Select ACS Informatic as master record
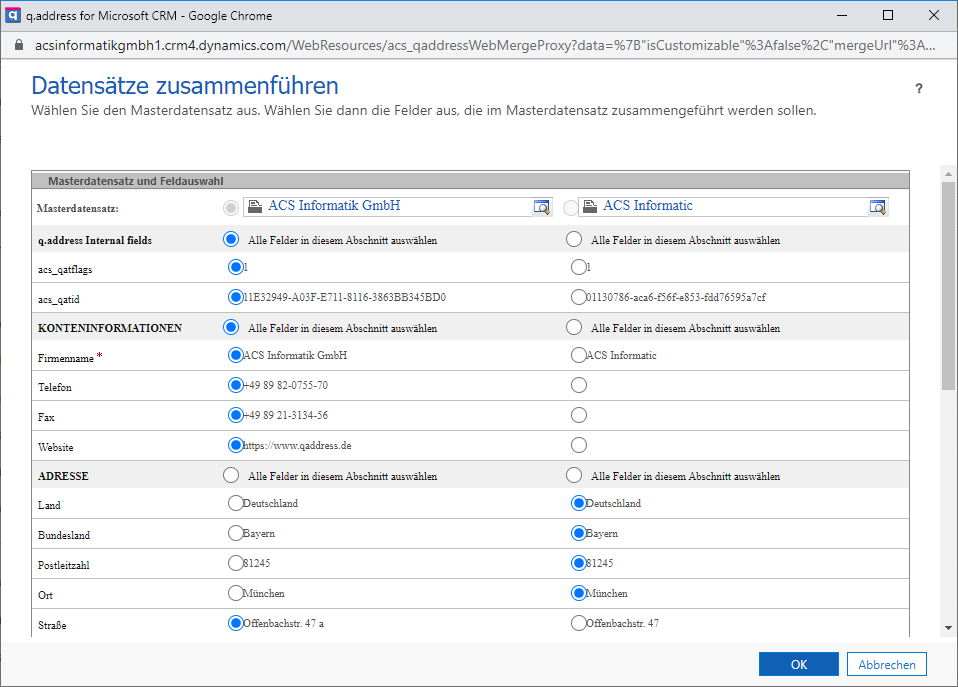This screenshot has width=958, height=687. tap(570, 208)
